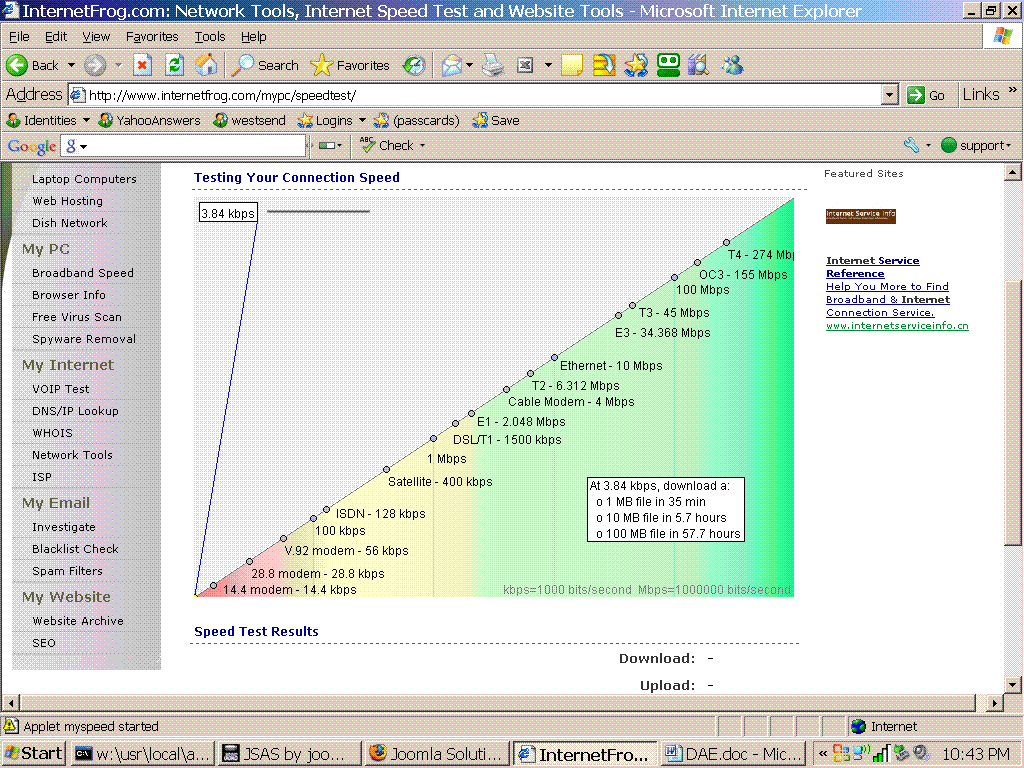Click the yellow sticky note toolbar icon

[x=571, y=65]
